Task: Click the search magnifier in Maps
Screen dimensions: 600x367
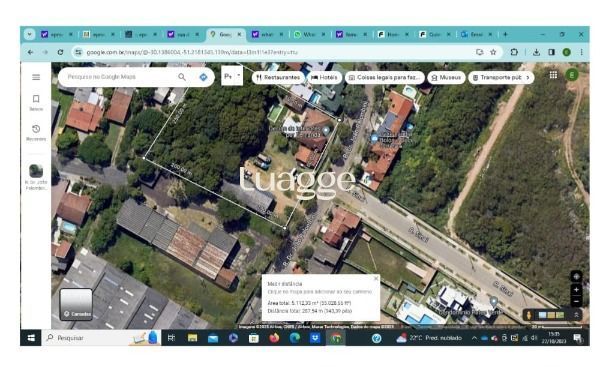Action: 182,77
